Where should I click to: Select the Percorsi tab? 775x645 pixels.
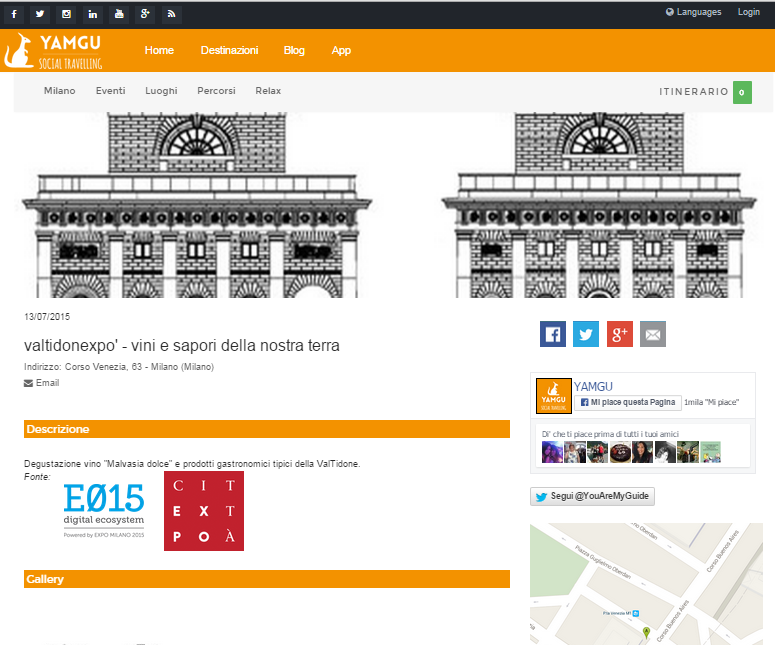pos(216,91)
